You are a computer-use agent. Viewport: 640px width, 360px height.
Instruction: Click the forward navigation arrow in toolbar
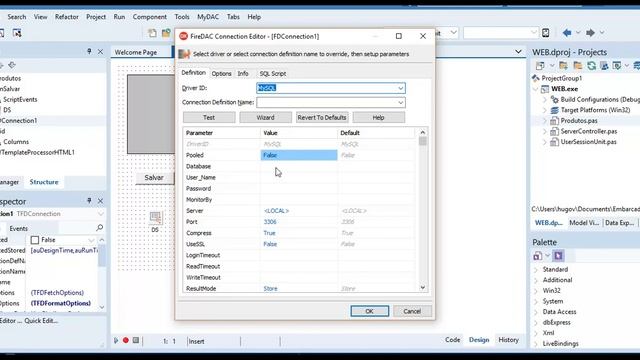[590, 33]
